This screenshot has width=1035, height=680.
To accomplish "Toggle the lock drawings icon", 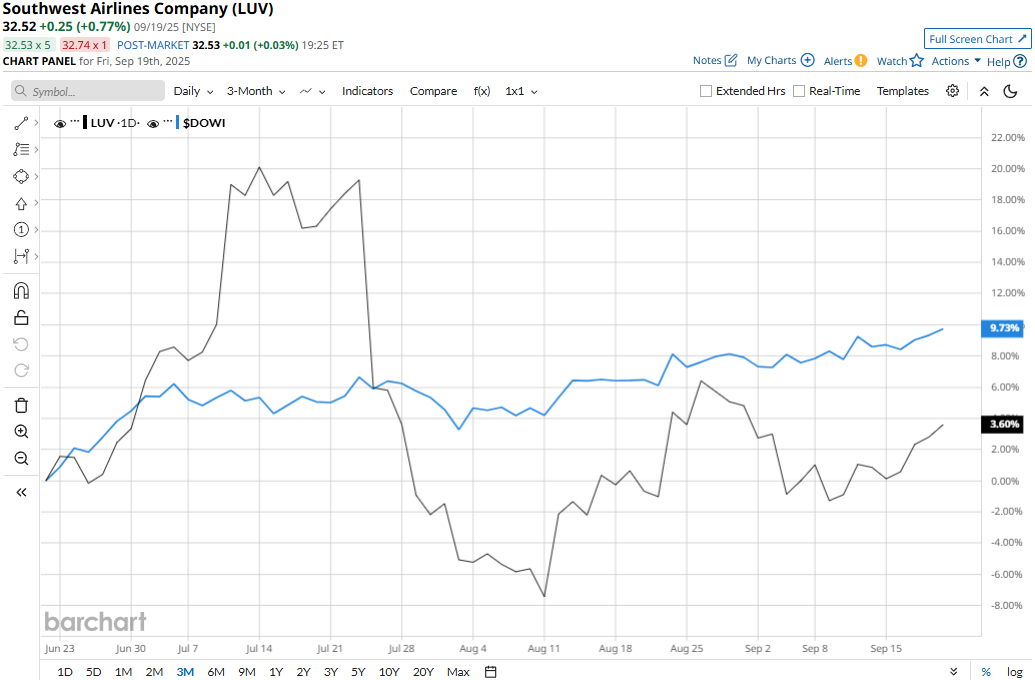I will click(x=21, y=318).
